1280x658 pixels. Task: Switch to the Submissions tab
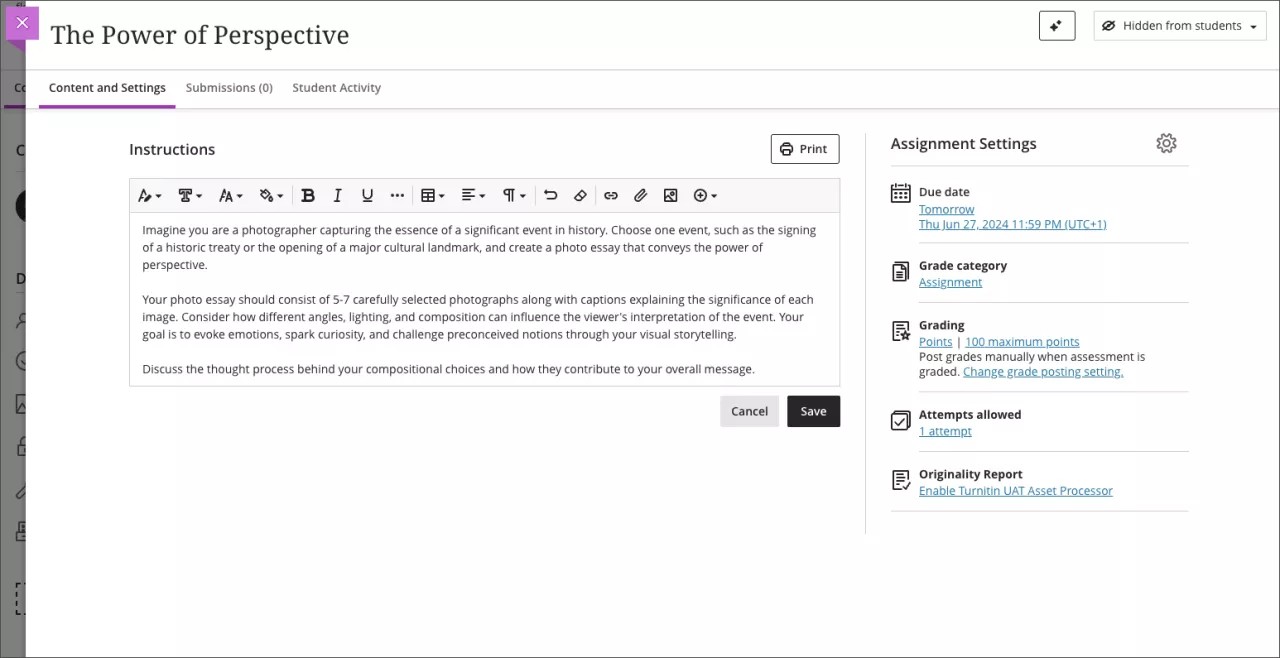click(229, 87)
